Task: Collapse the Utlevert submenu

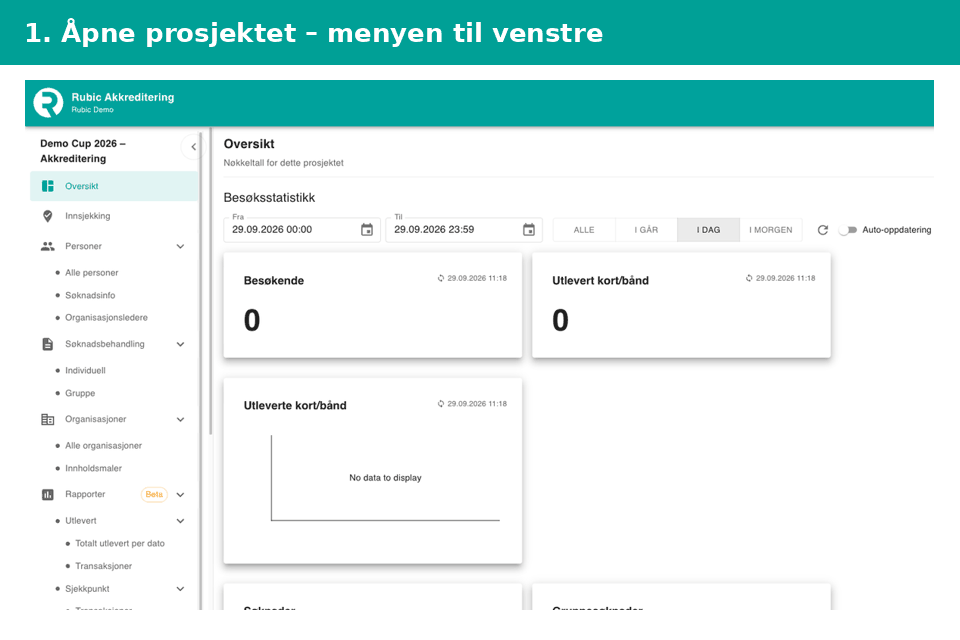Action: pyautogui.click(x=181, y=521)
